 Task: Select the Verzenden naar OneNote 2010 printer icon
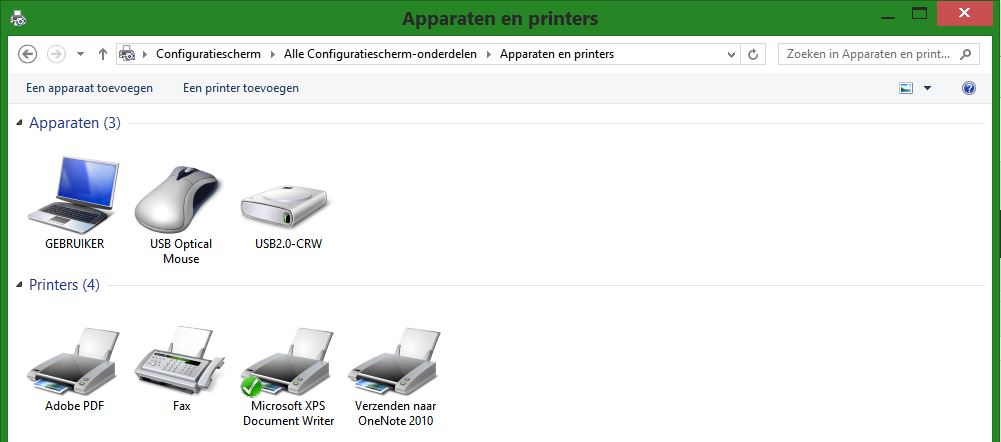coord(395,362)
